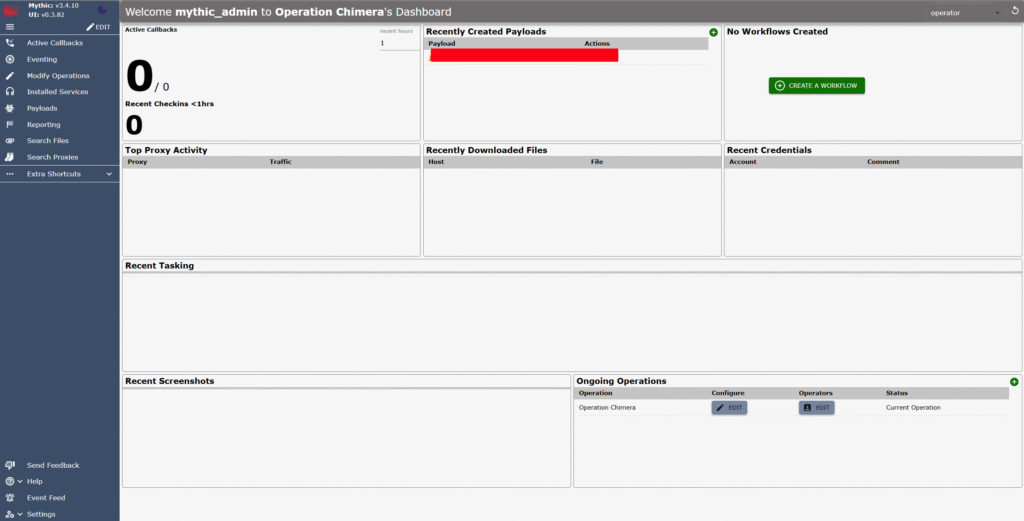The image size is (1024, 521).
Task: Expand the Settings menu at bottom
Action: click(59, 514)
